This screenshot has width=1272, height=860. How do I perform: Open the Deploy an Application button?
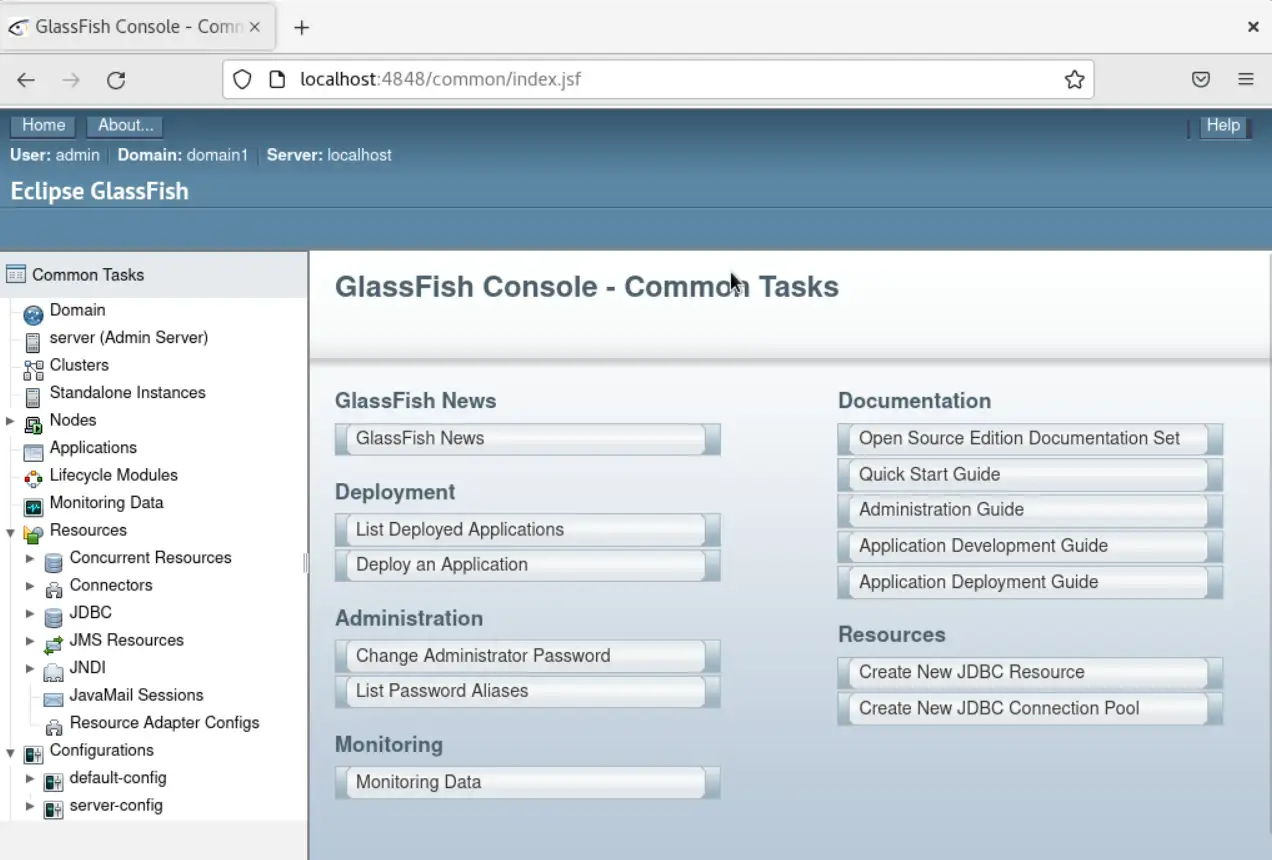pos(528,564)
